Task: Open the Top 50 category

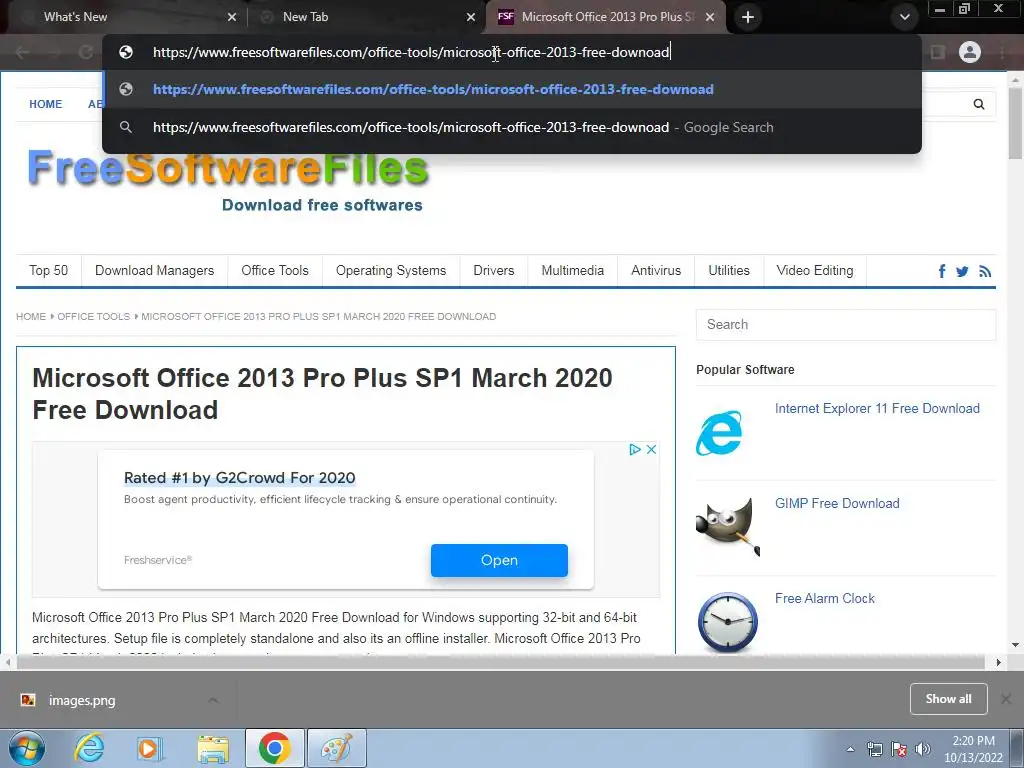Action: coord(48,270)
